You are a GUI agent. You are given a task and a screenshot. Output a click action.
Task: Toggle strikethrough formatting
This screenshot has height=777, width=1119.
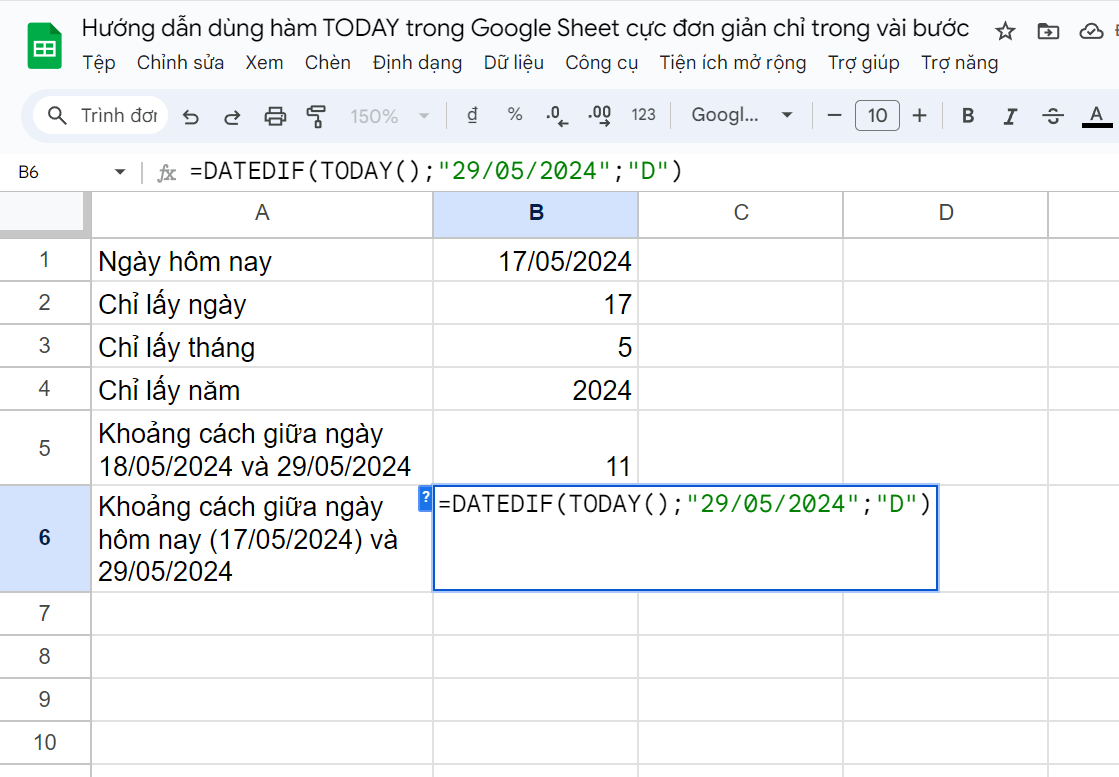pos(1053,115)
